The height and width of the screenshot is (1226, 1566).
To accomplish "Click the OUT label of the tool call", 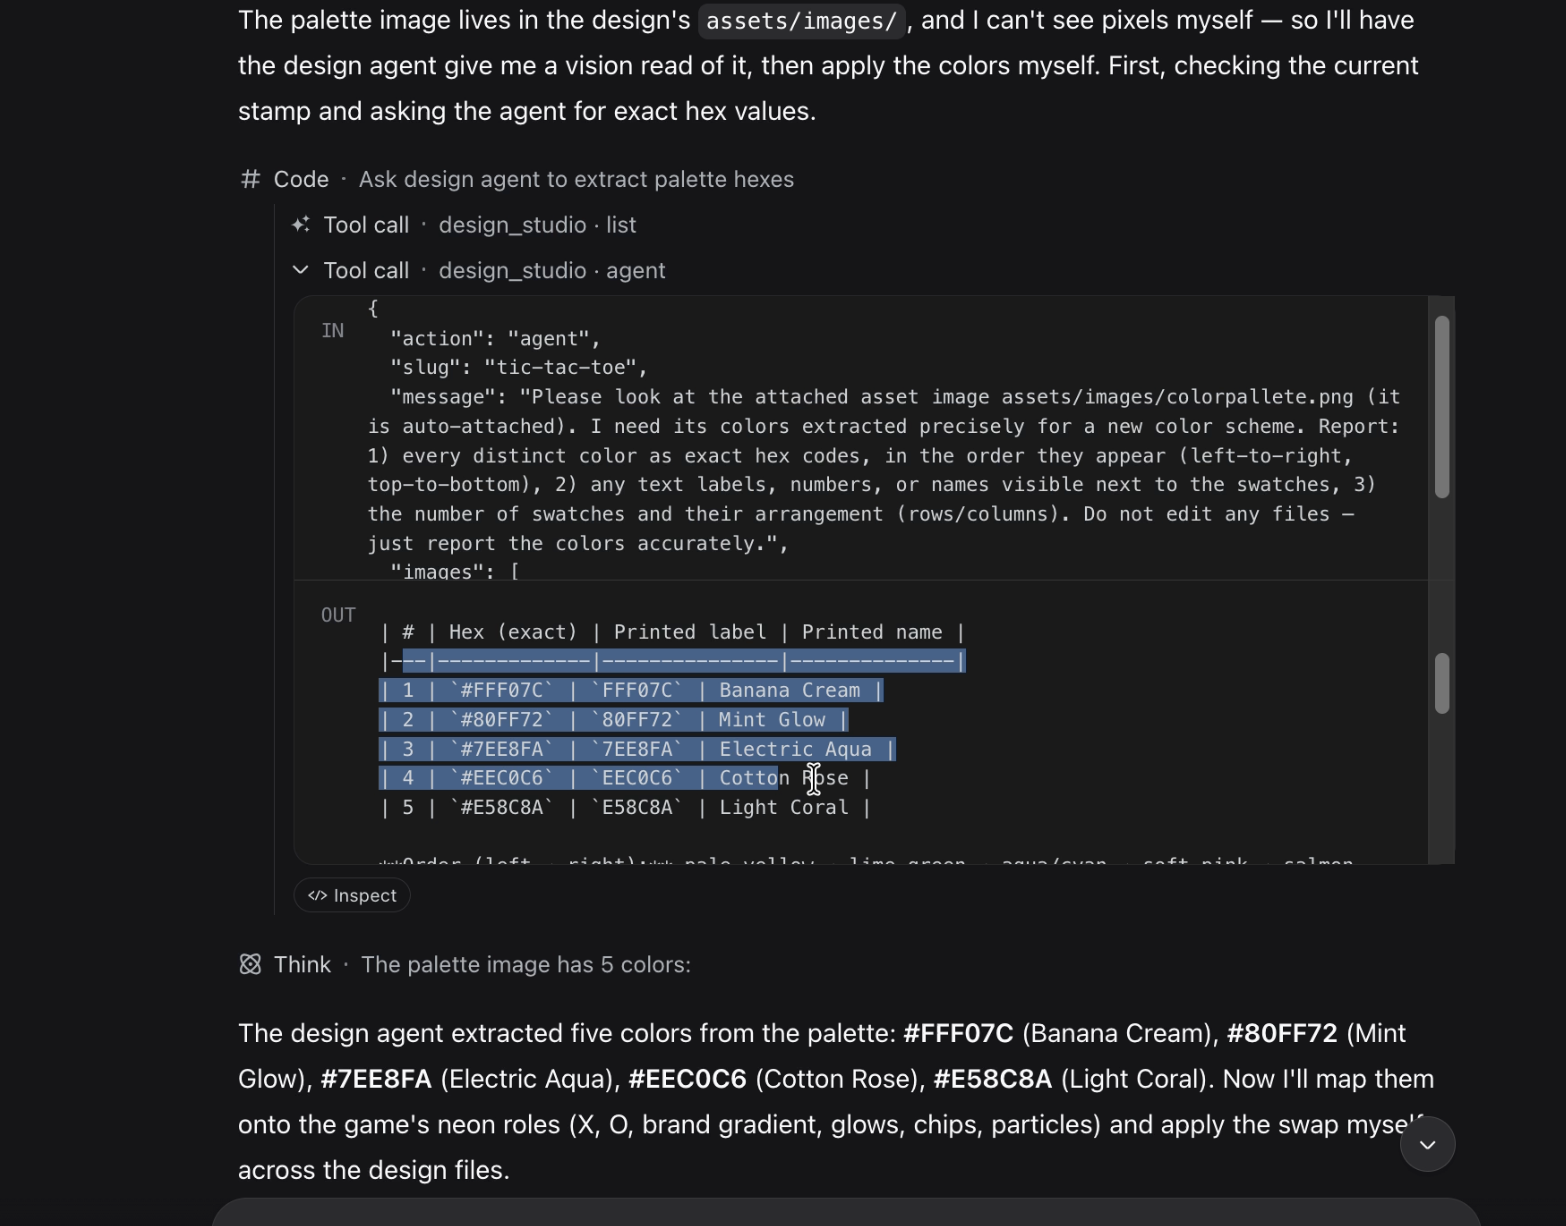I will click(338, 615).
